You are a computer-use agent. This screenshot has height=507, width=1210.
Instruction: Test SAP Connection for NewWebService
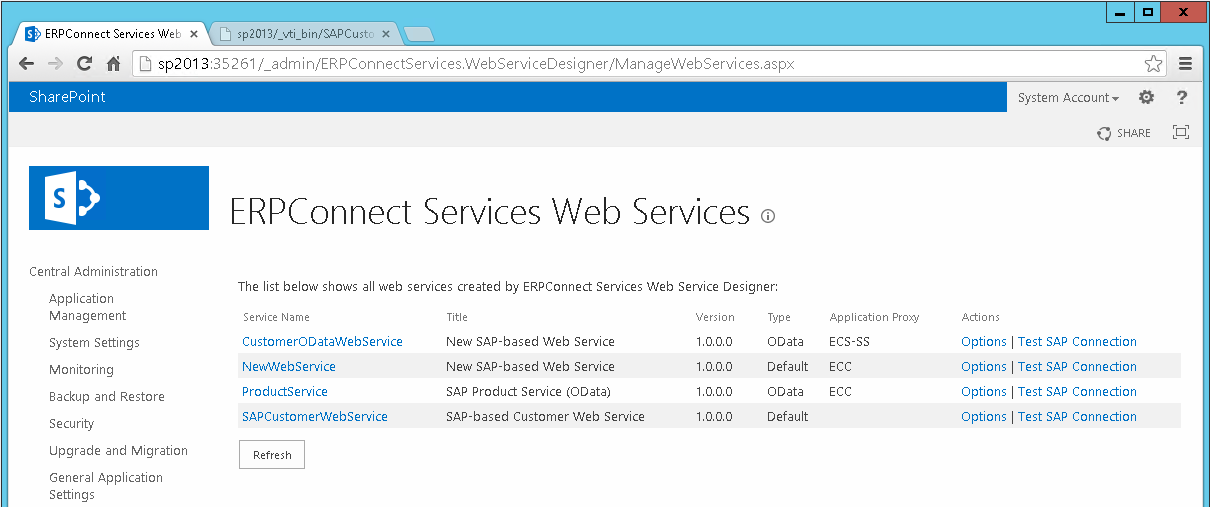pyautogui.click(x=1077, y=367)
